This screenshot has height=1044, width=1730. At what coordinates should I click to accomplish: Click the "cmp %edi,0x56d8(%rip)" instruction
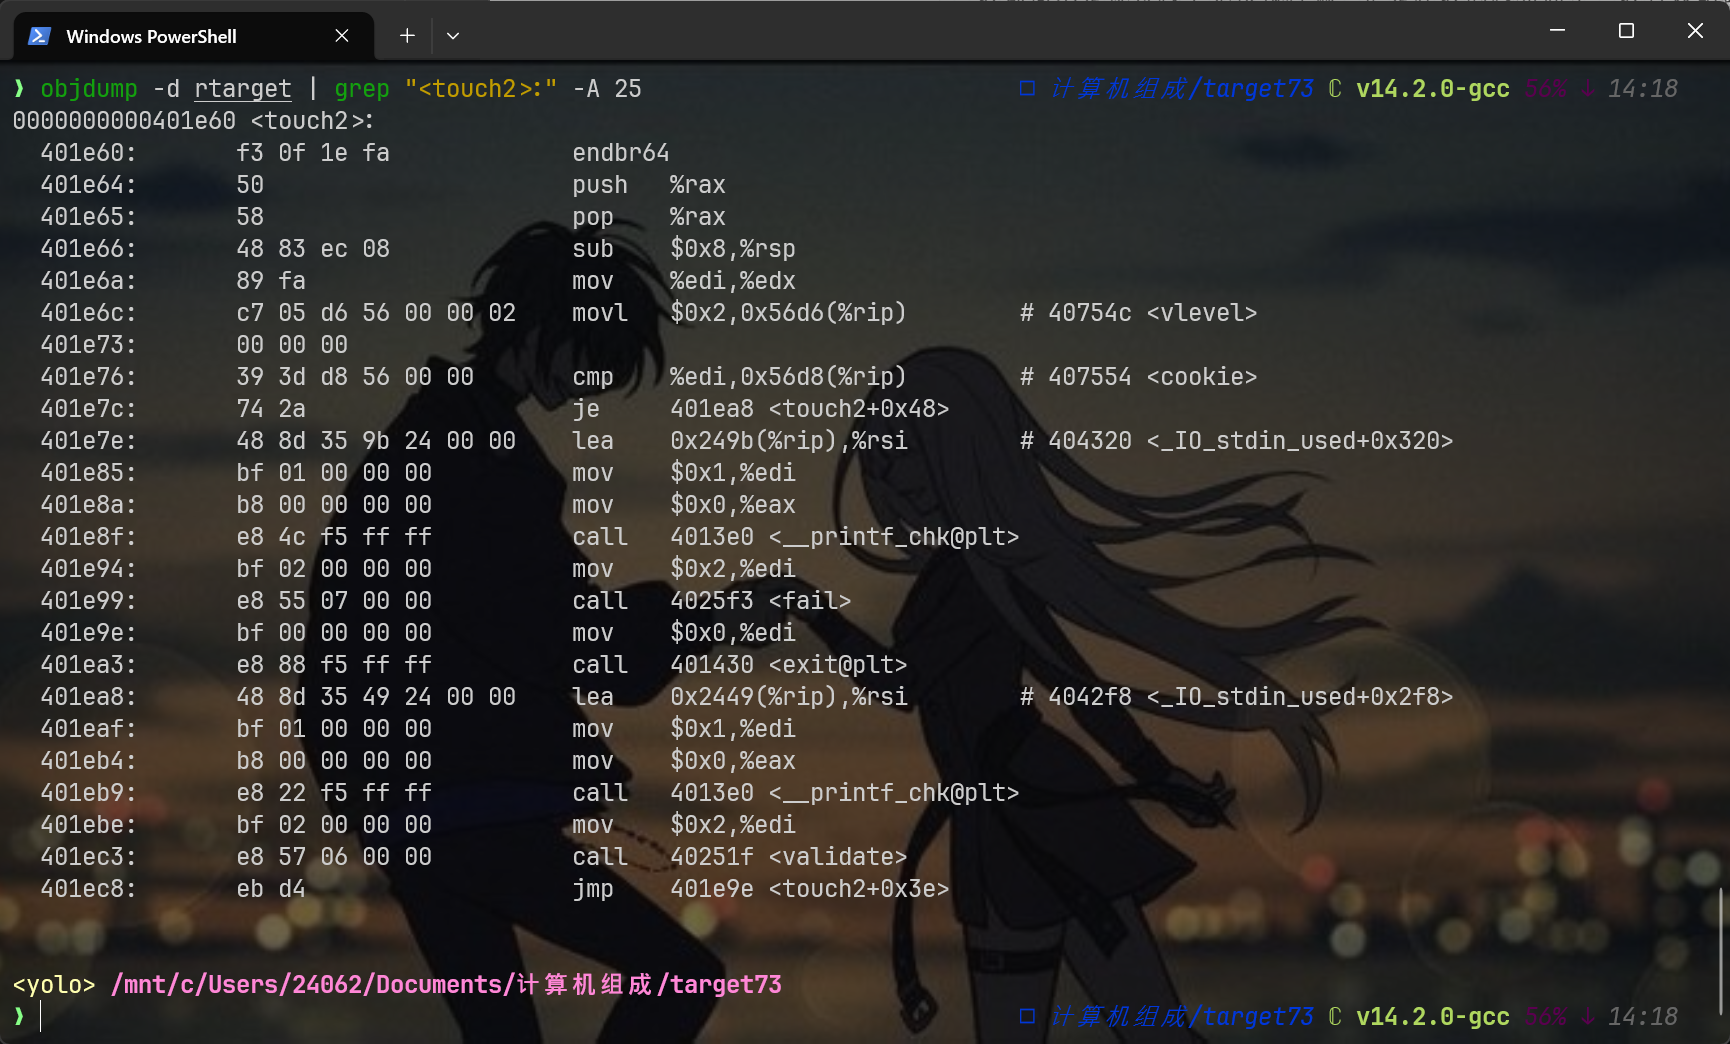click(739, 377)
